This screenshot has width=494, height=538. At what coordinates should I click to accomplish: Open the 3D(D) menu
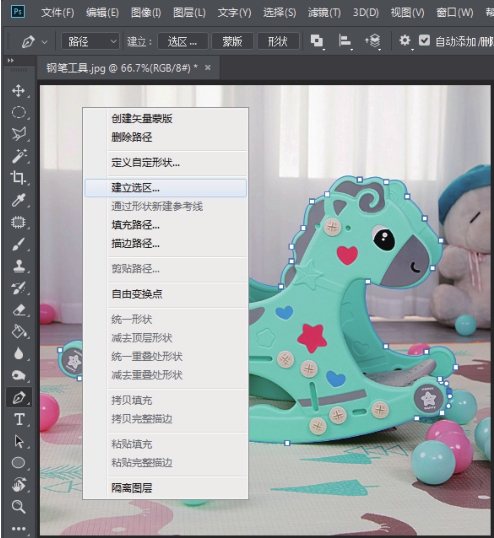pyautogui.click(x=366, y=13)
